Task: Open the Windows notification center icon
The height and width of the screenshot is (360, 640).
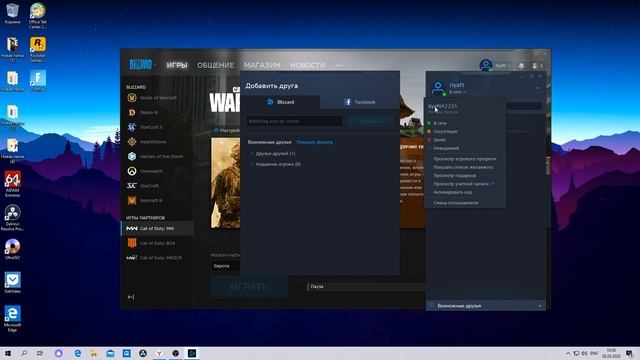Action: coord(629,353)
